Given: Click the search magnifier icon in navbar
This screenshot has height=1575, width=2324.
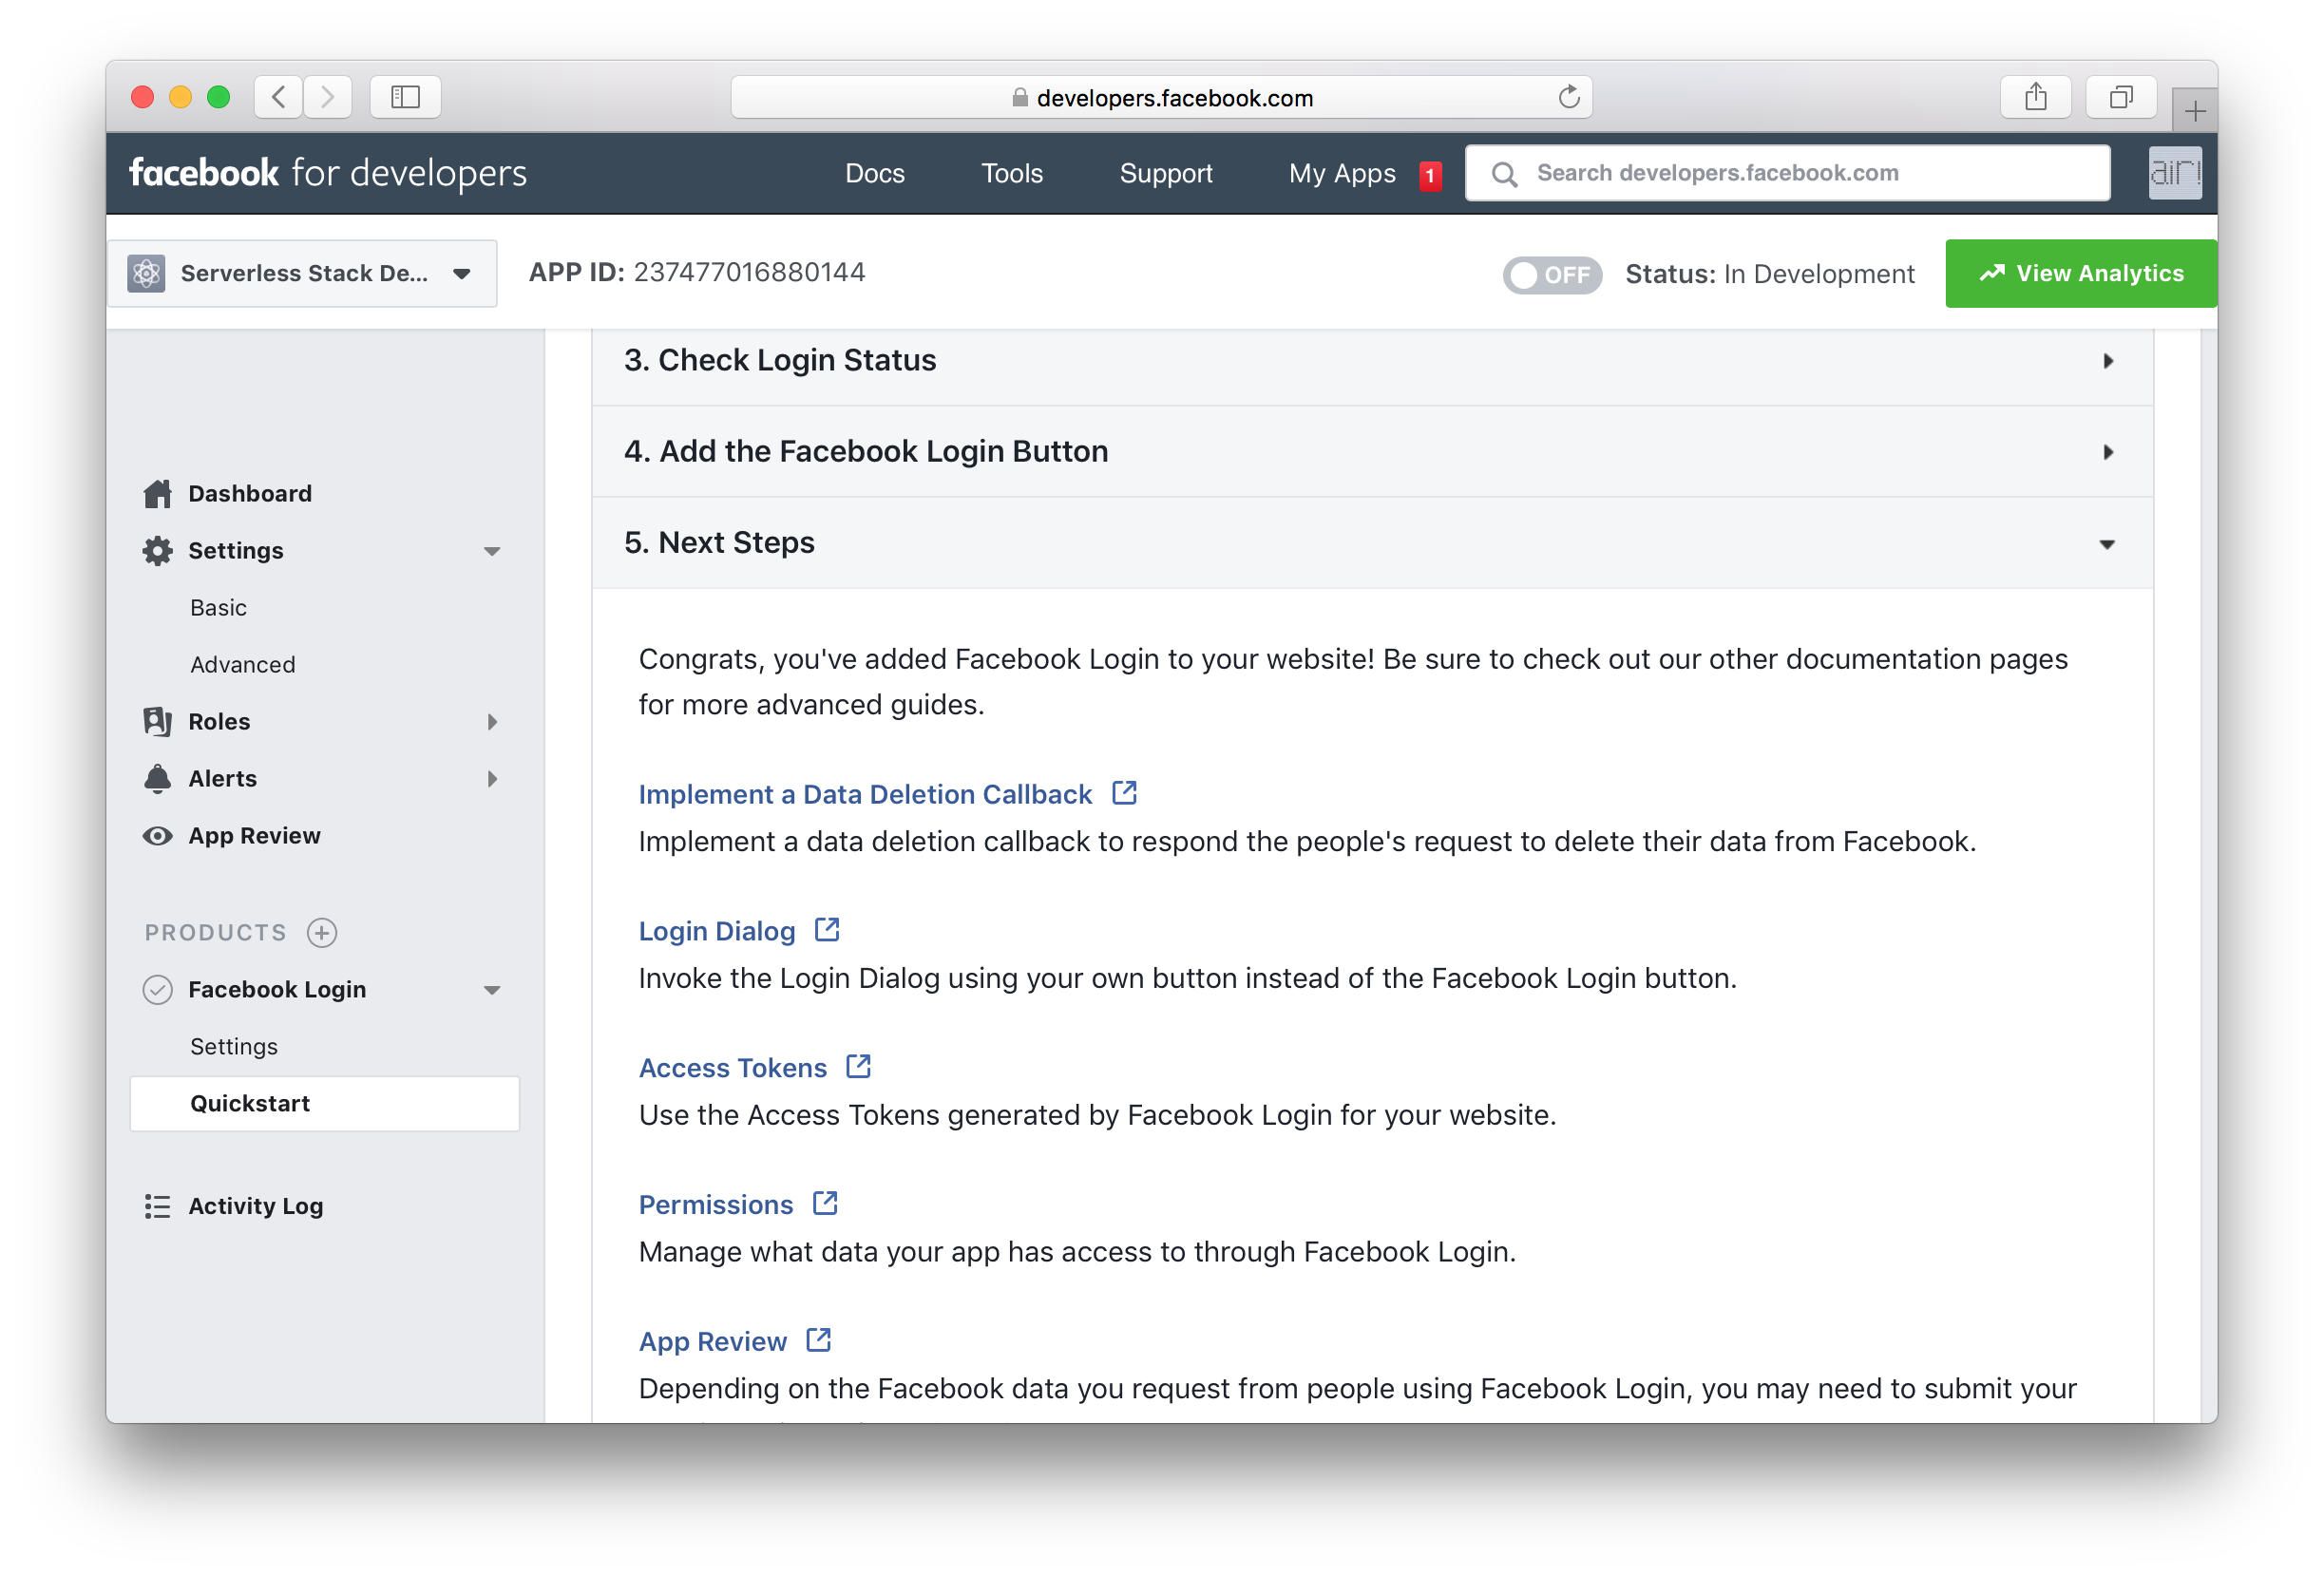Looking at the screenshot, I should pyautogui.click(x=1505, y=173).
